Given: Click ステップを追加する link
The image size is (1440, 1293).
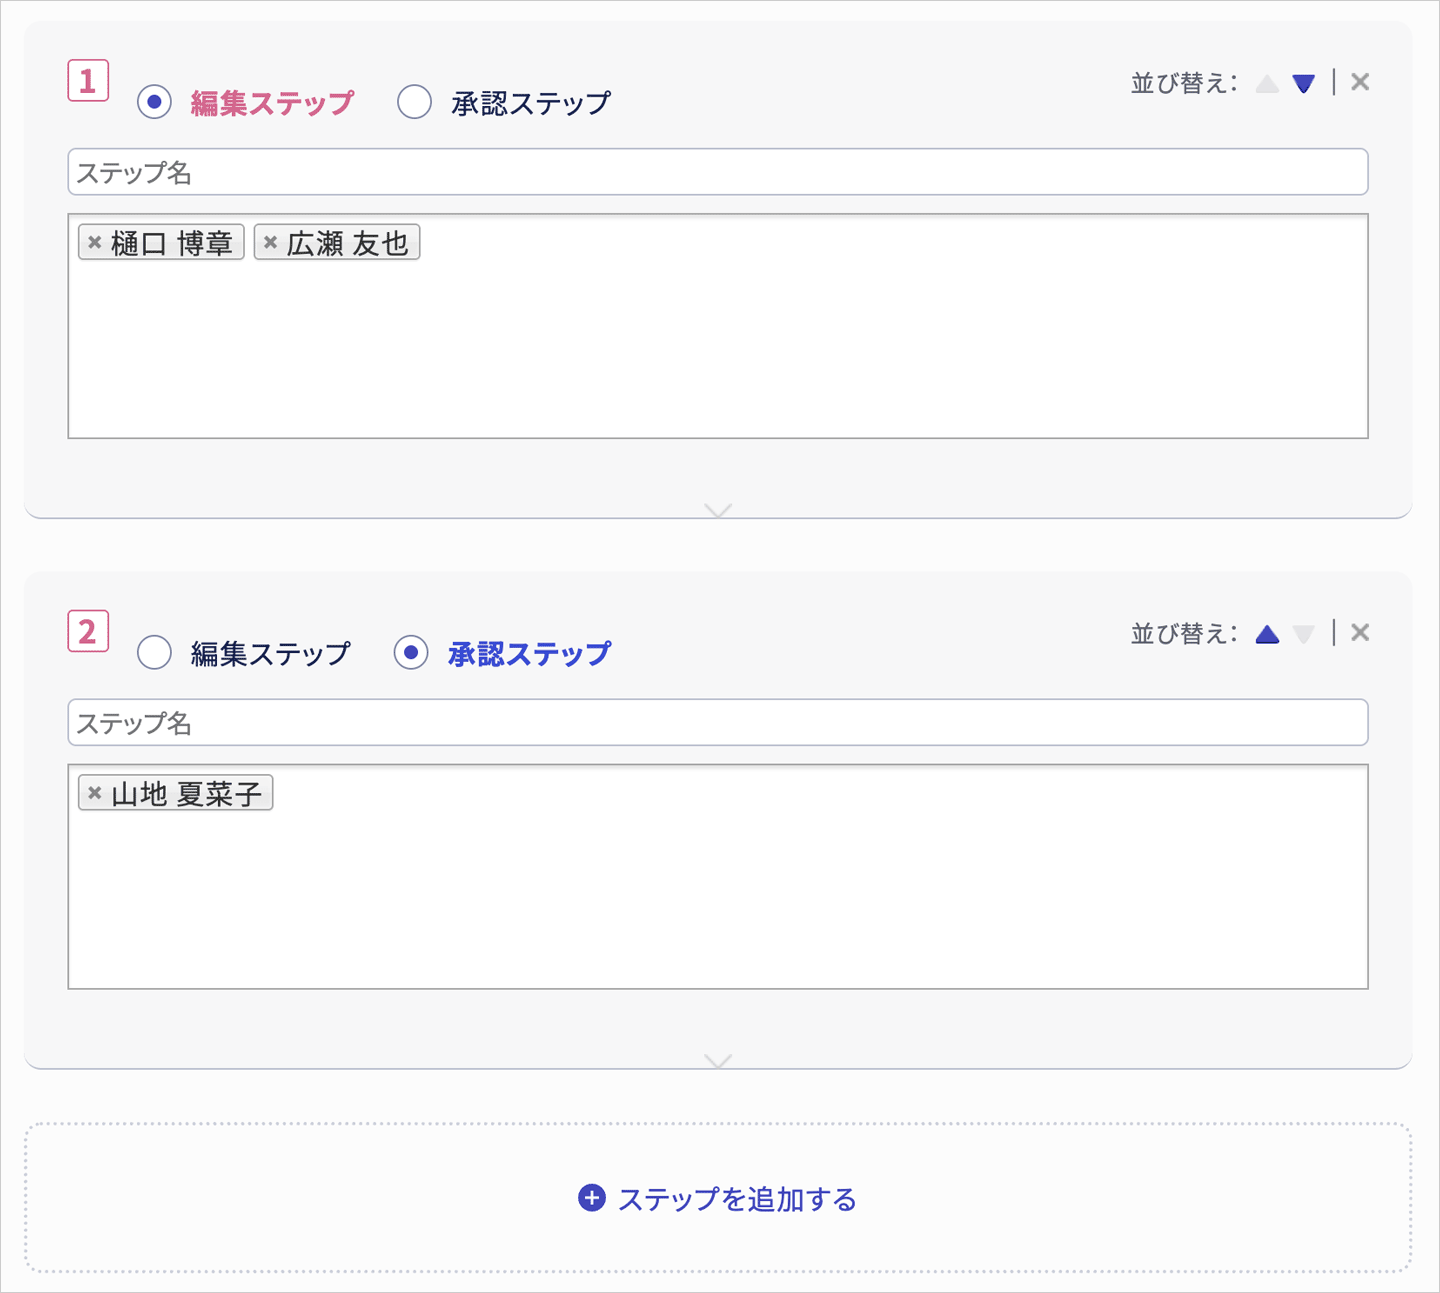Looking at the screenshot, I should point(737,1199).
